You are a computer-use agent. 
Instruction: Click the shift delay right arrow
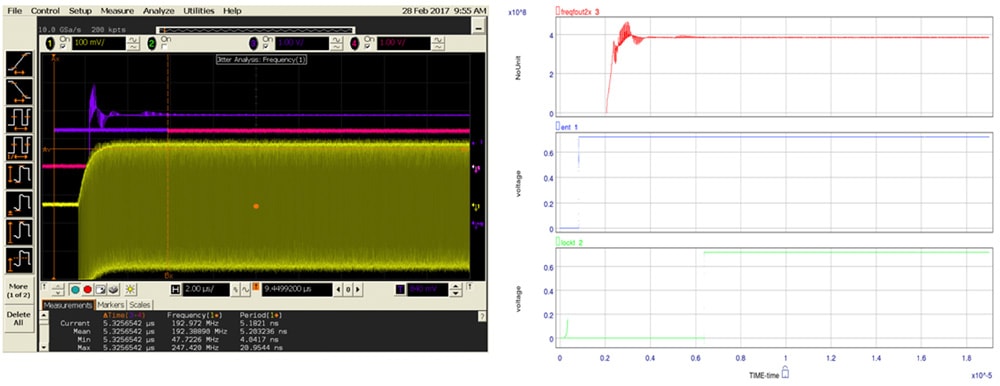358,289
